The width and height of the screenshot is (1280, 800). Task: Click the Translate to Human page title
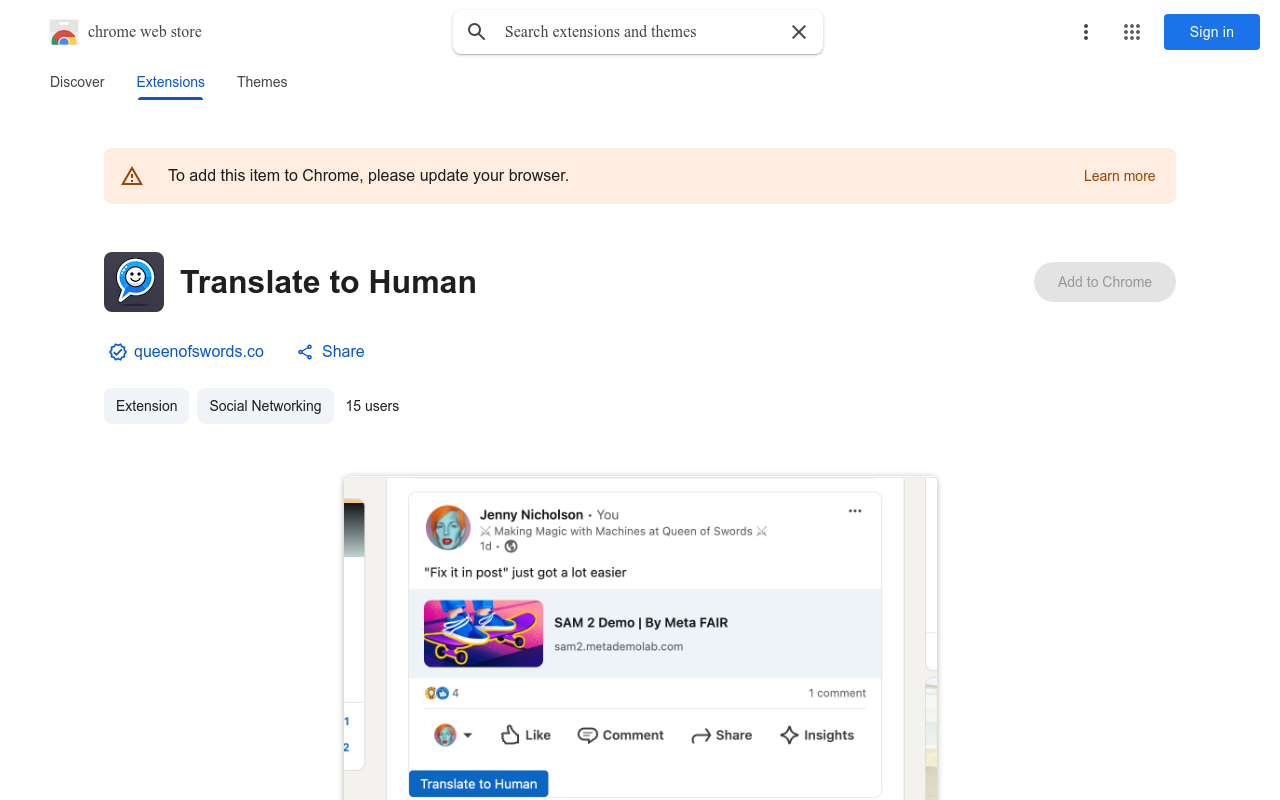coord(328,282)
